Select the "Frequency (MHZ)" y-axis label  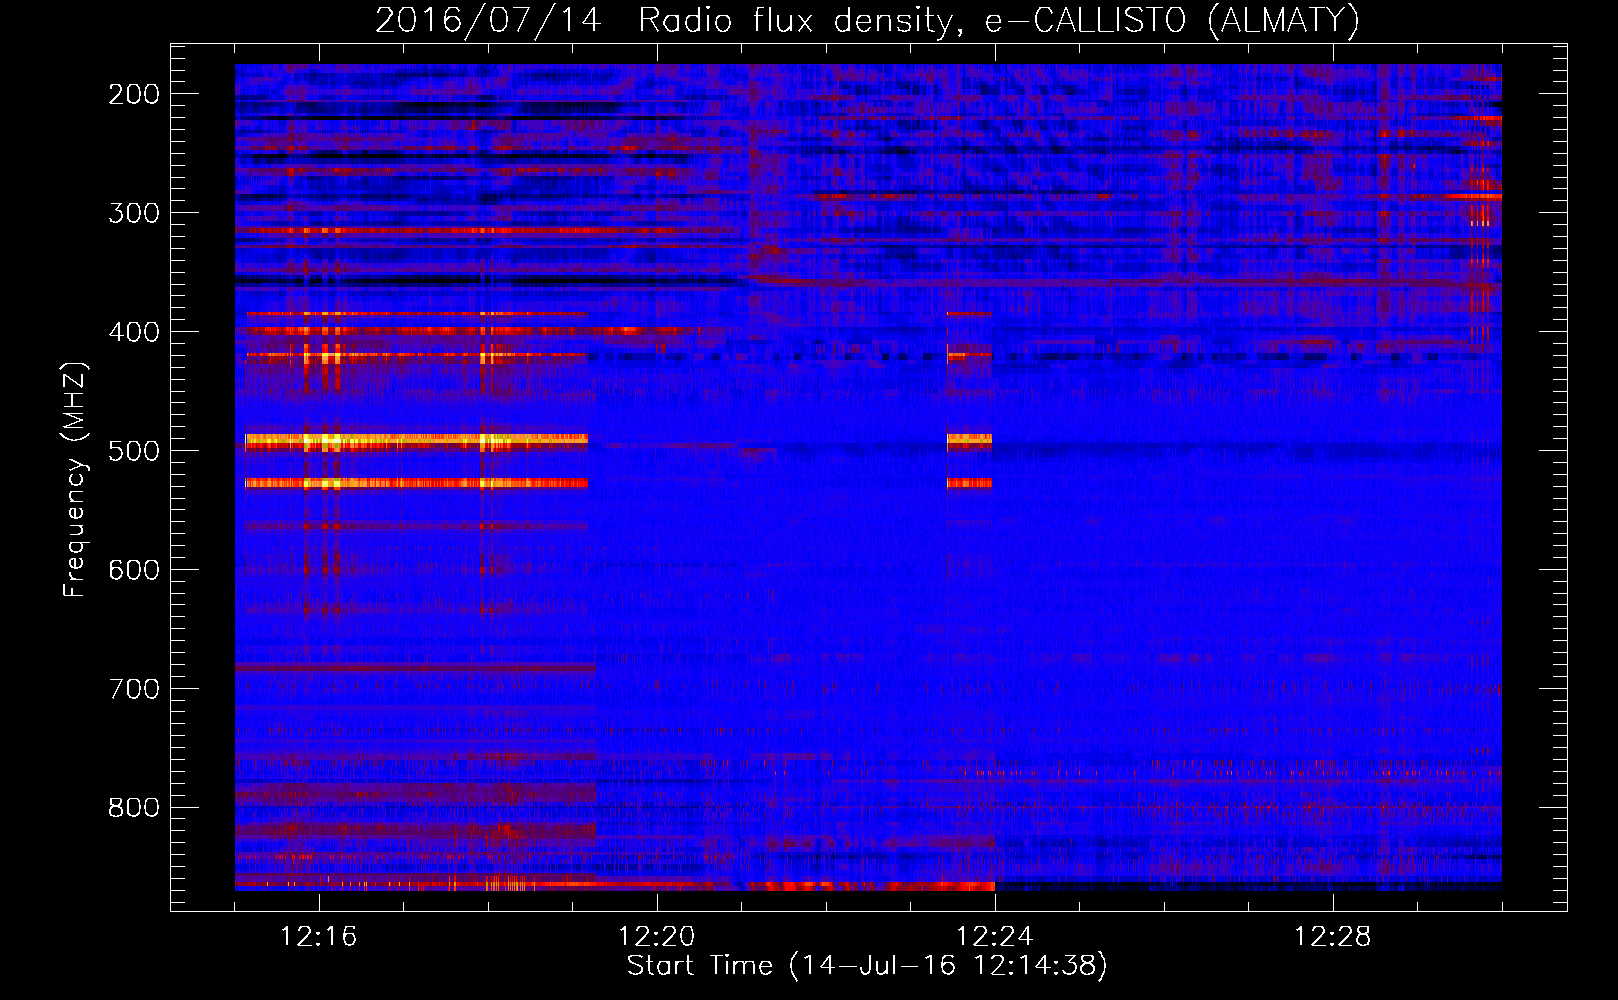(x=75, y=480)
